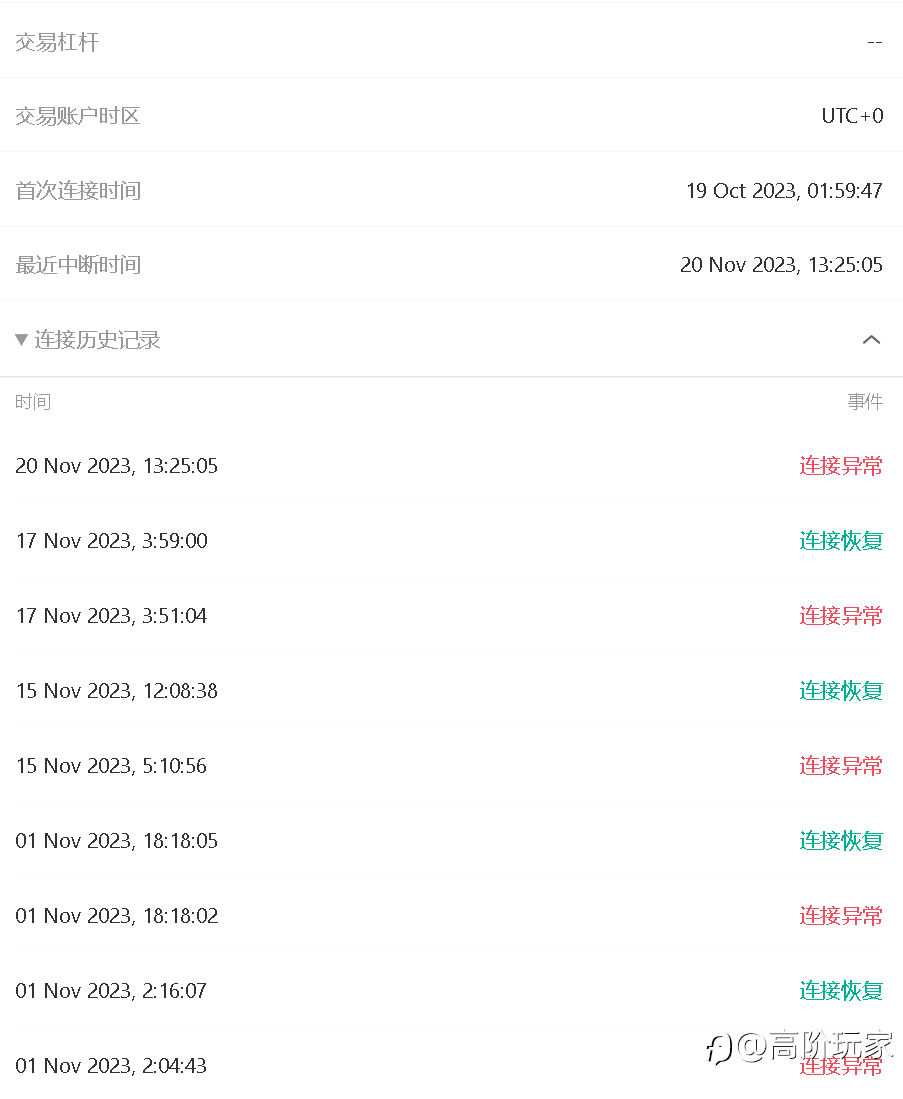Collapse the connection history chevron
The width and height of the screenshot is (903, 1099).
[871, 340]
